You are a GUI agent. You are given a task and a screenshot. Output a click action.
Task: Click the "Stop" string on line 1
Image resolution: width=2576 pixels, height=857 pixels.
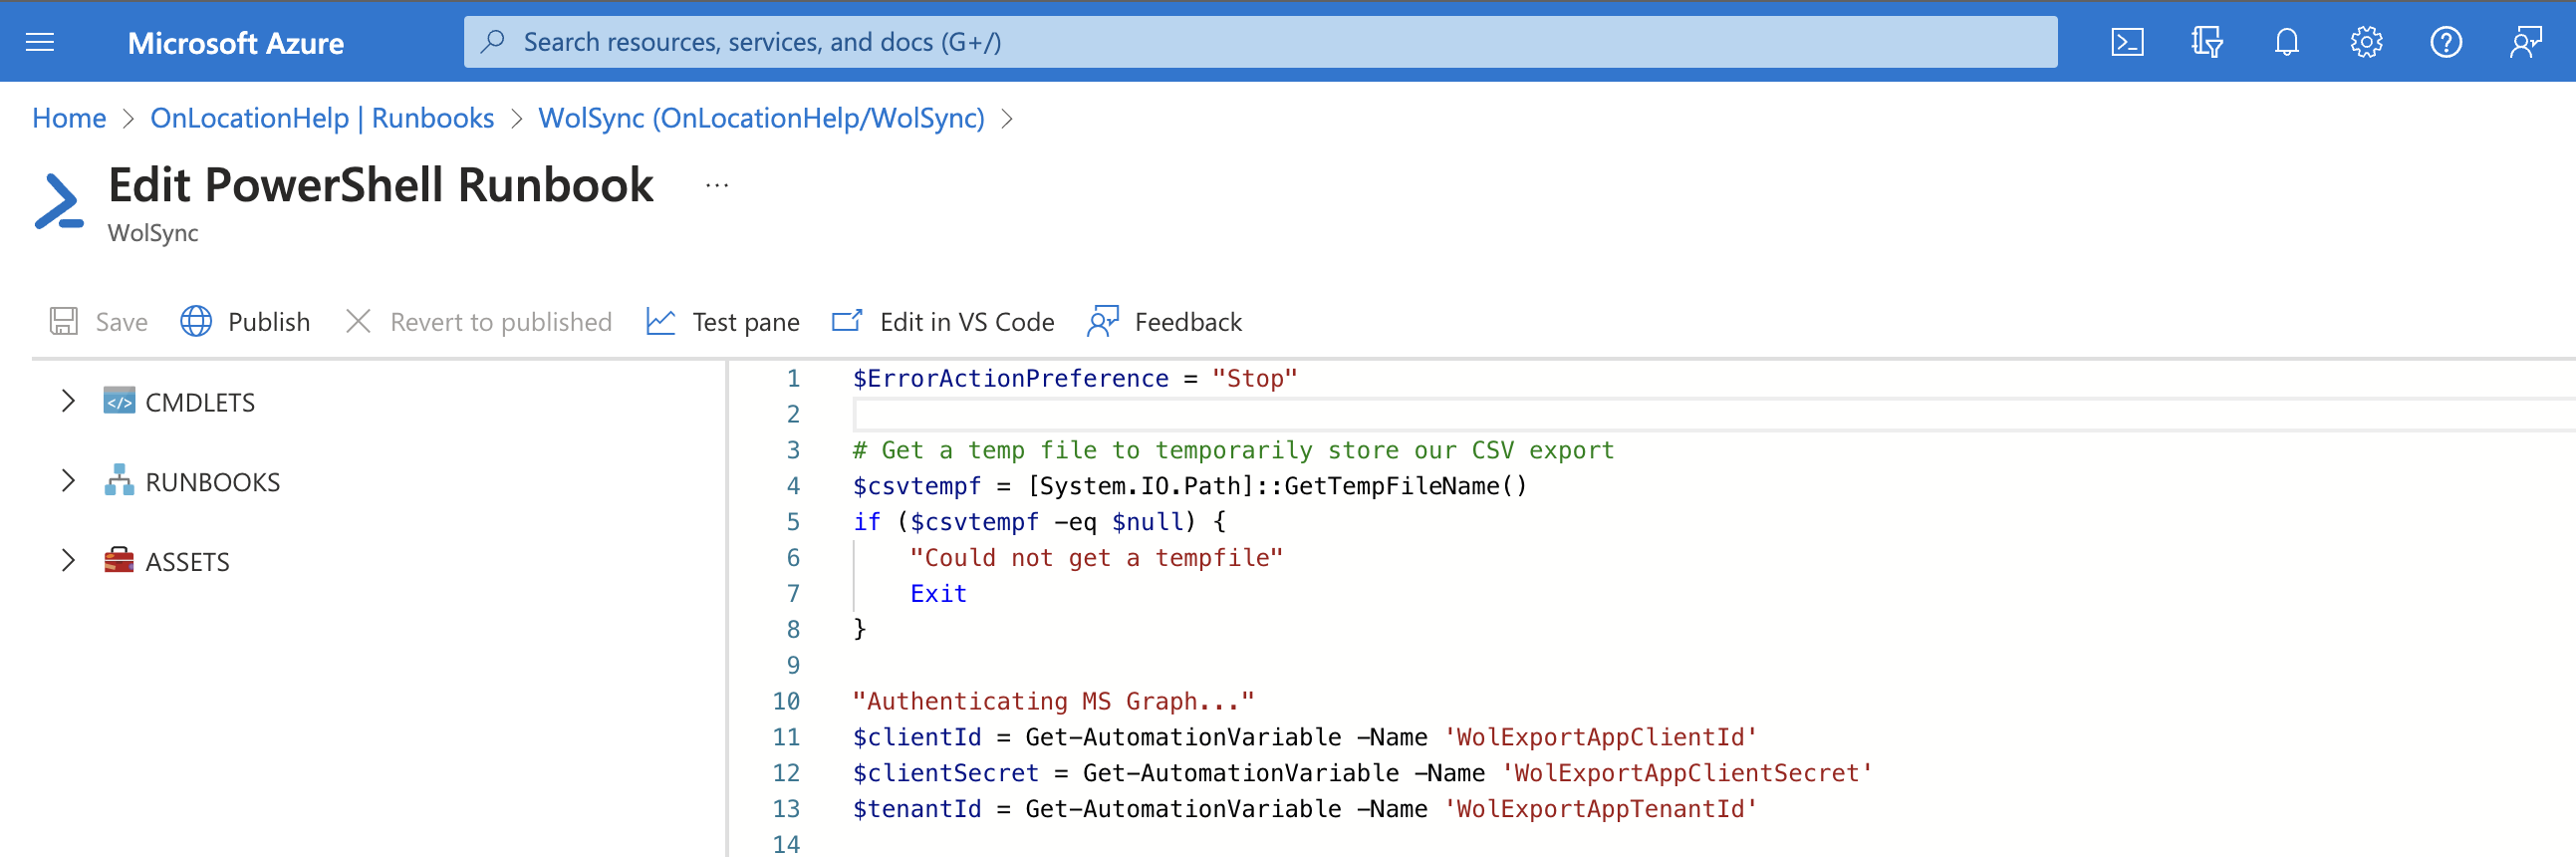point(1254,378)
